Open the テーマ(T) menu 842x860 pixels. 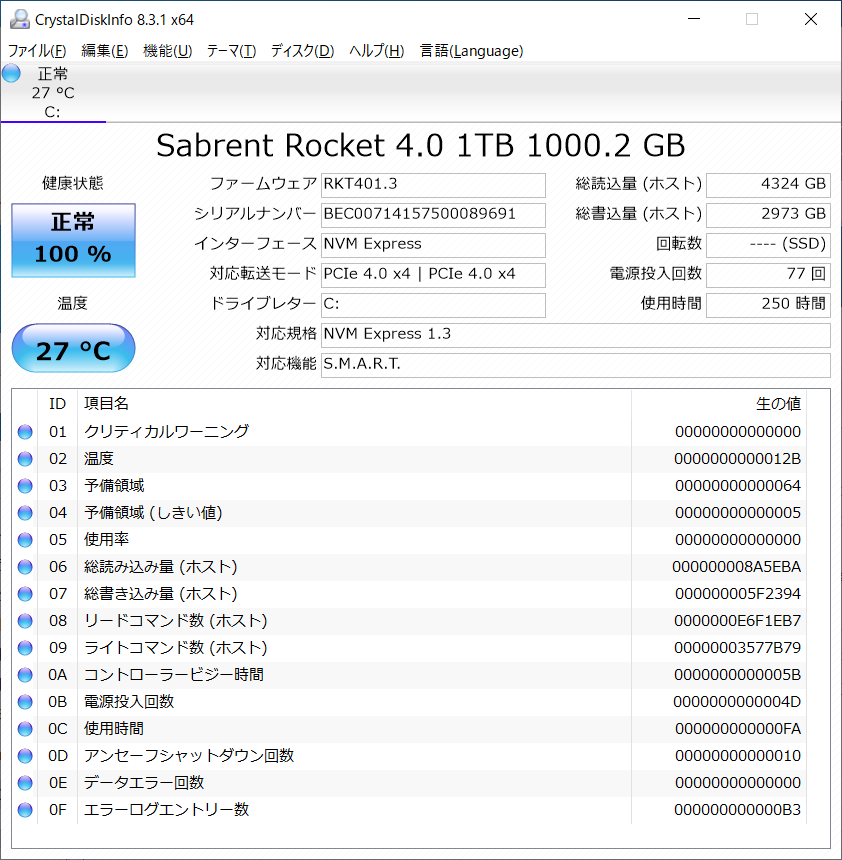tap(231, 51)
